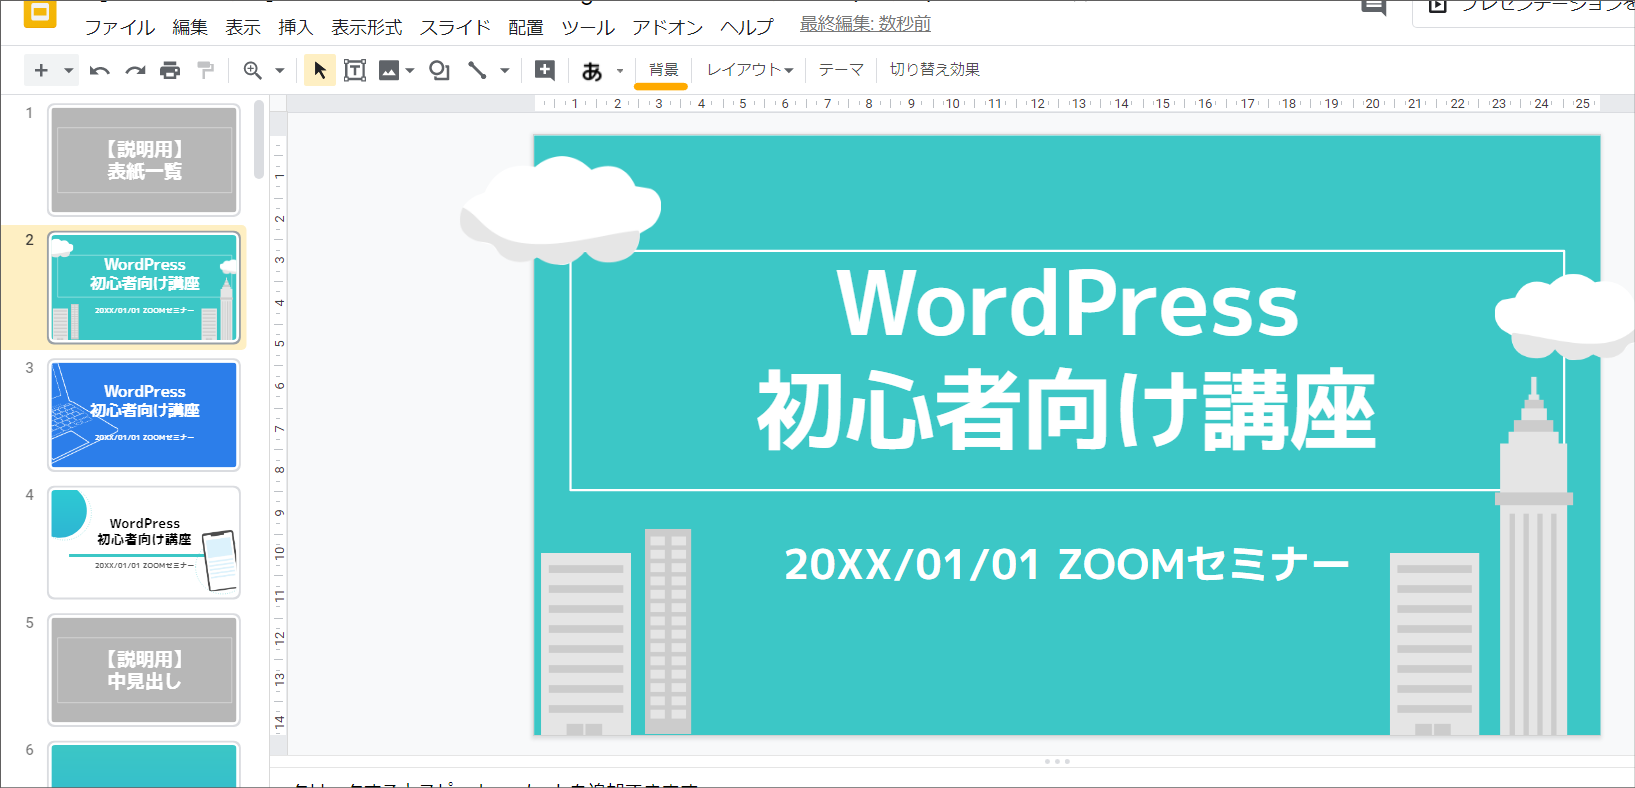Open the line type dropdown arrow

click(505, 70)
